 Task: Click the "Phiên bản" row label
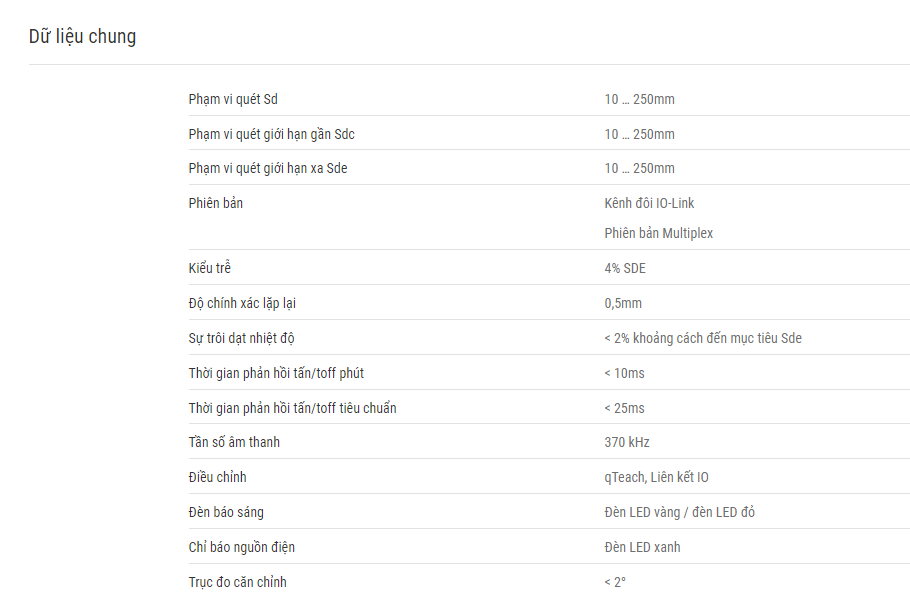coord(216,203)
